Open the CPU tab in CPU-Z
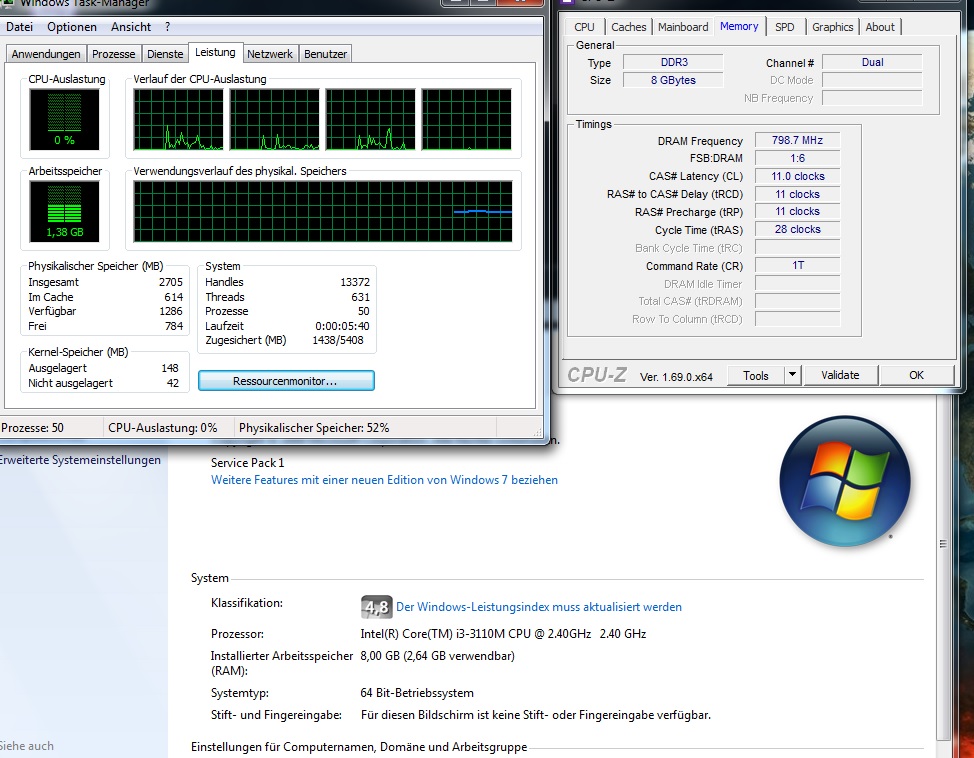 click(584, 27)
